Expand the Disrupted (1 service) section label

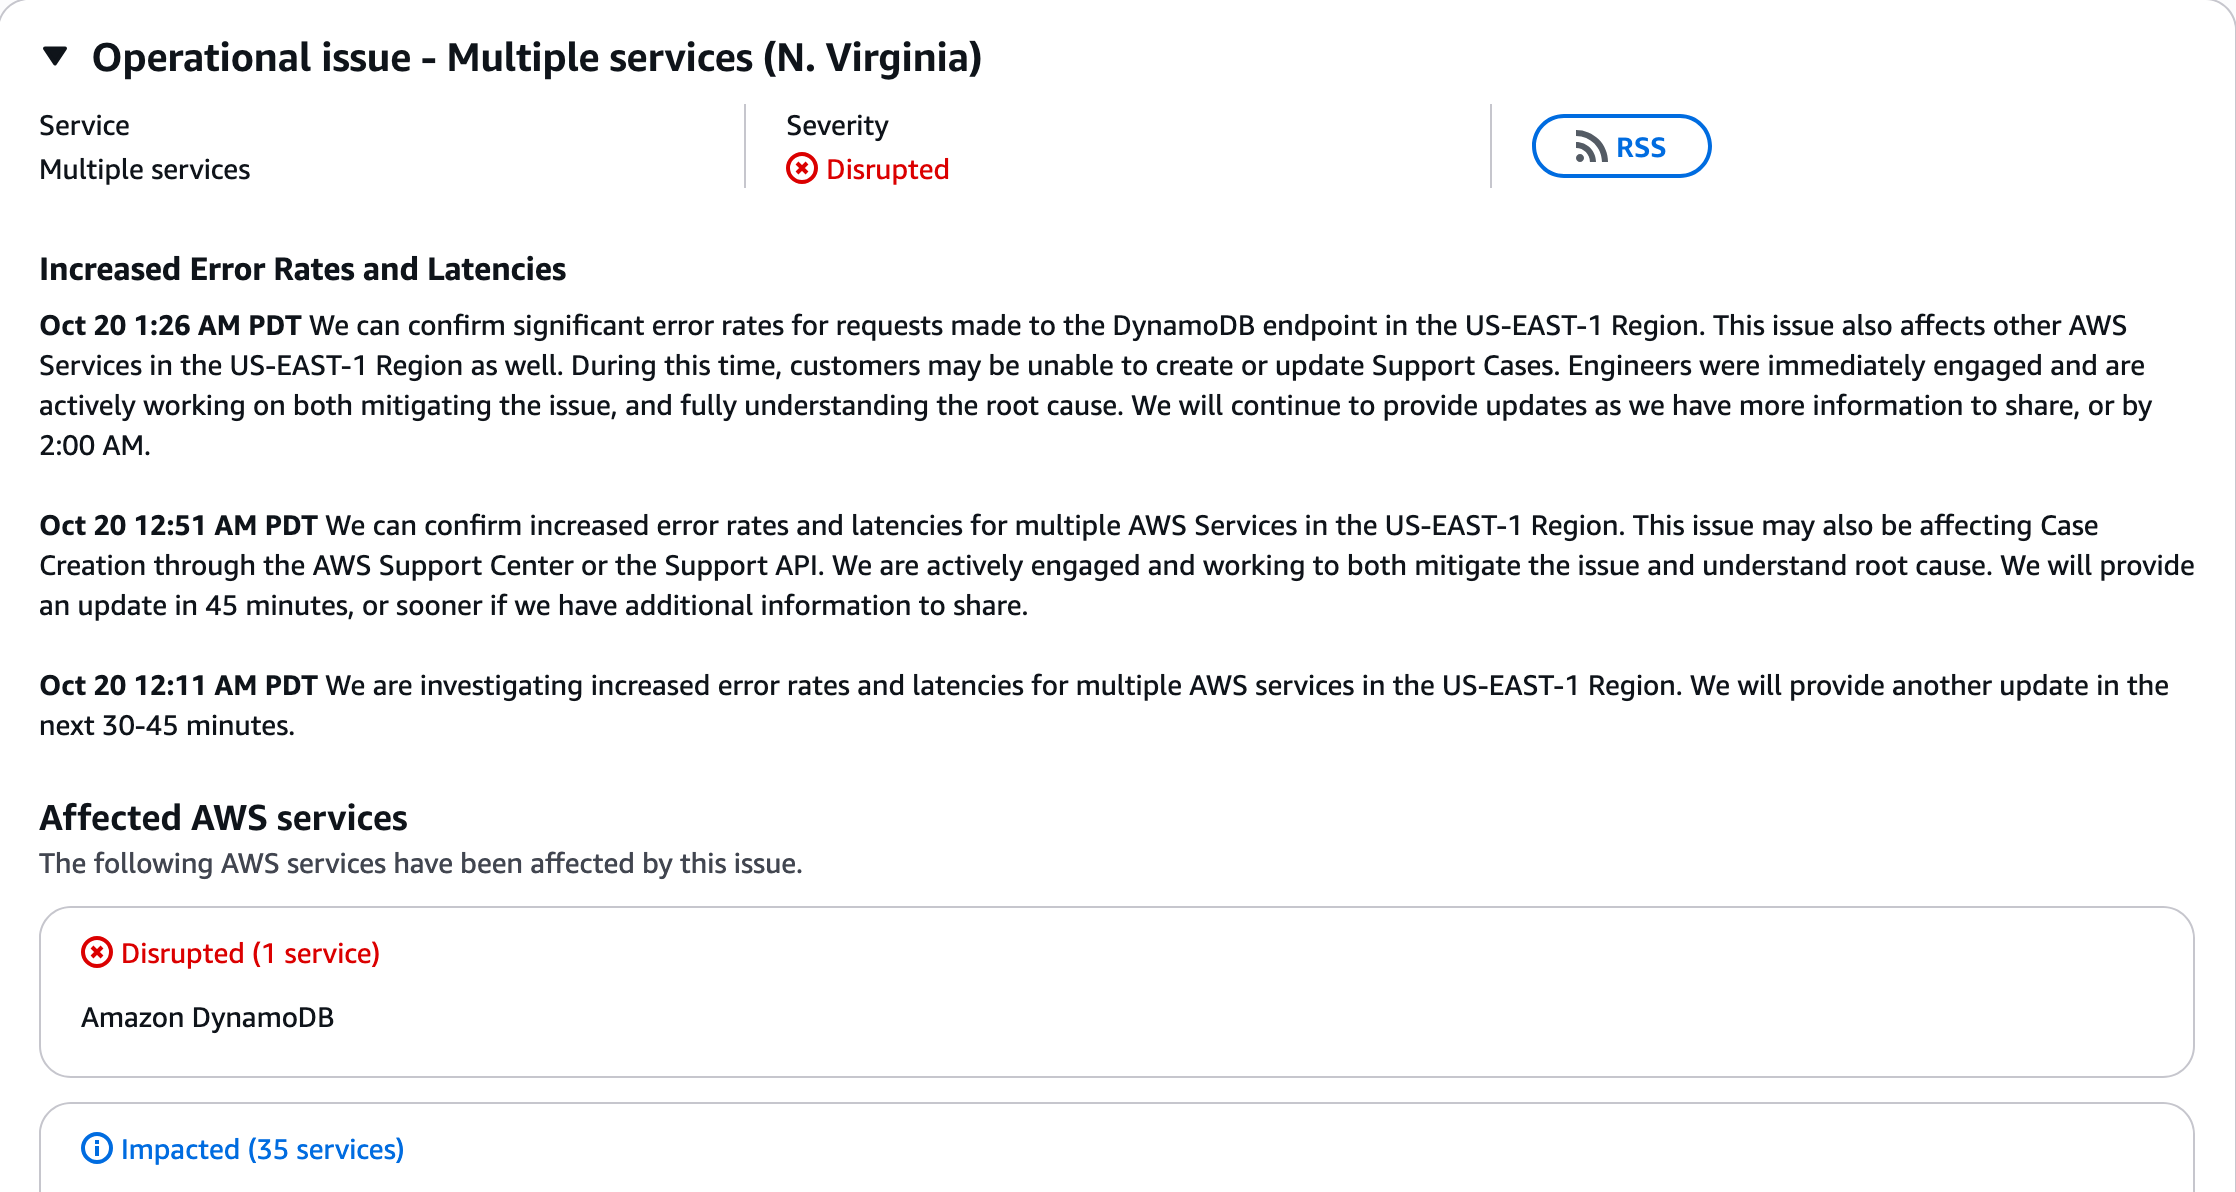coord(250,953)
